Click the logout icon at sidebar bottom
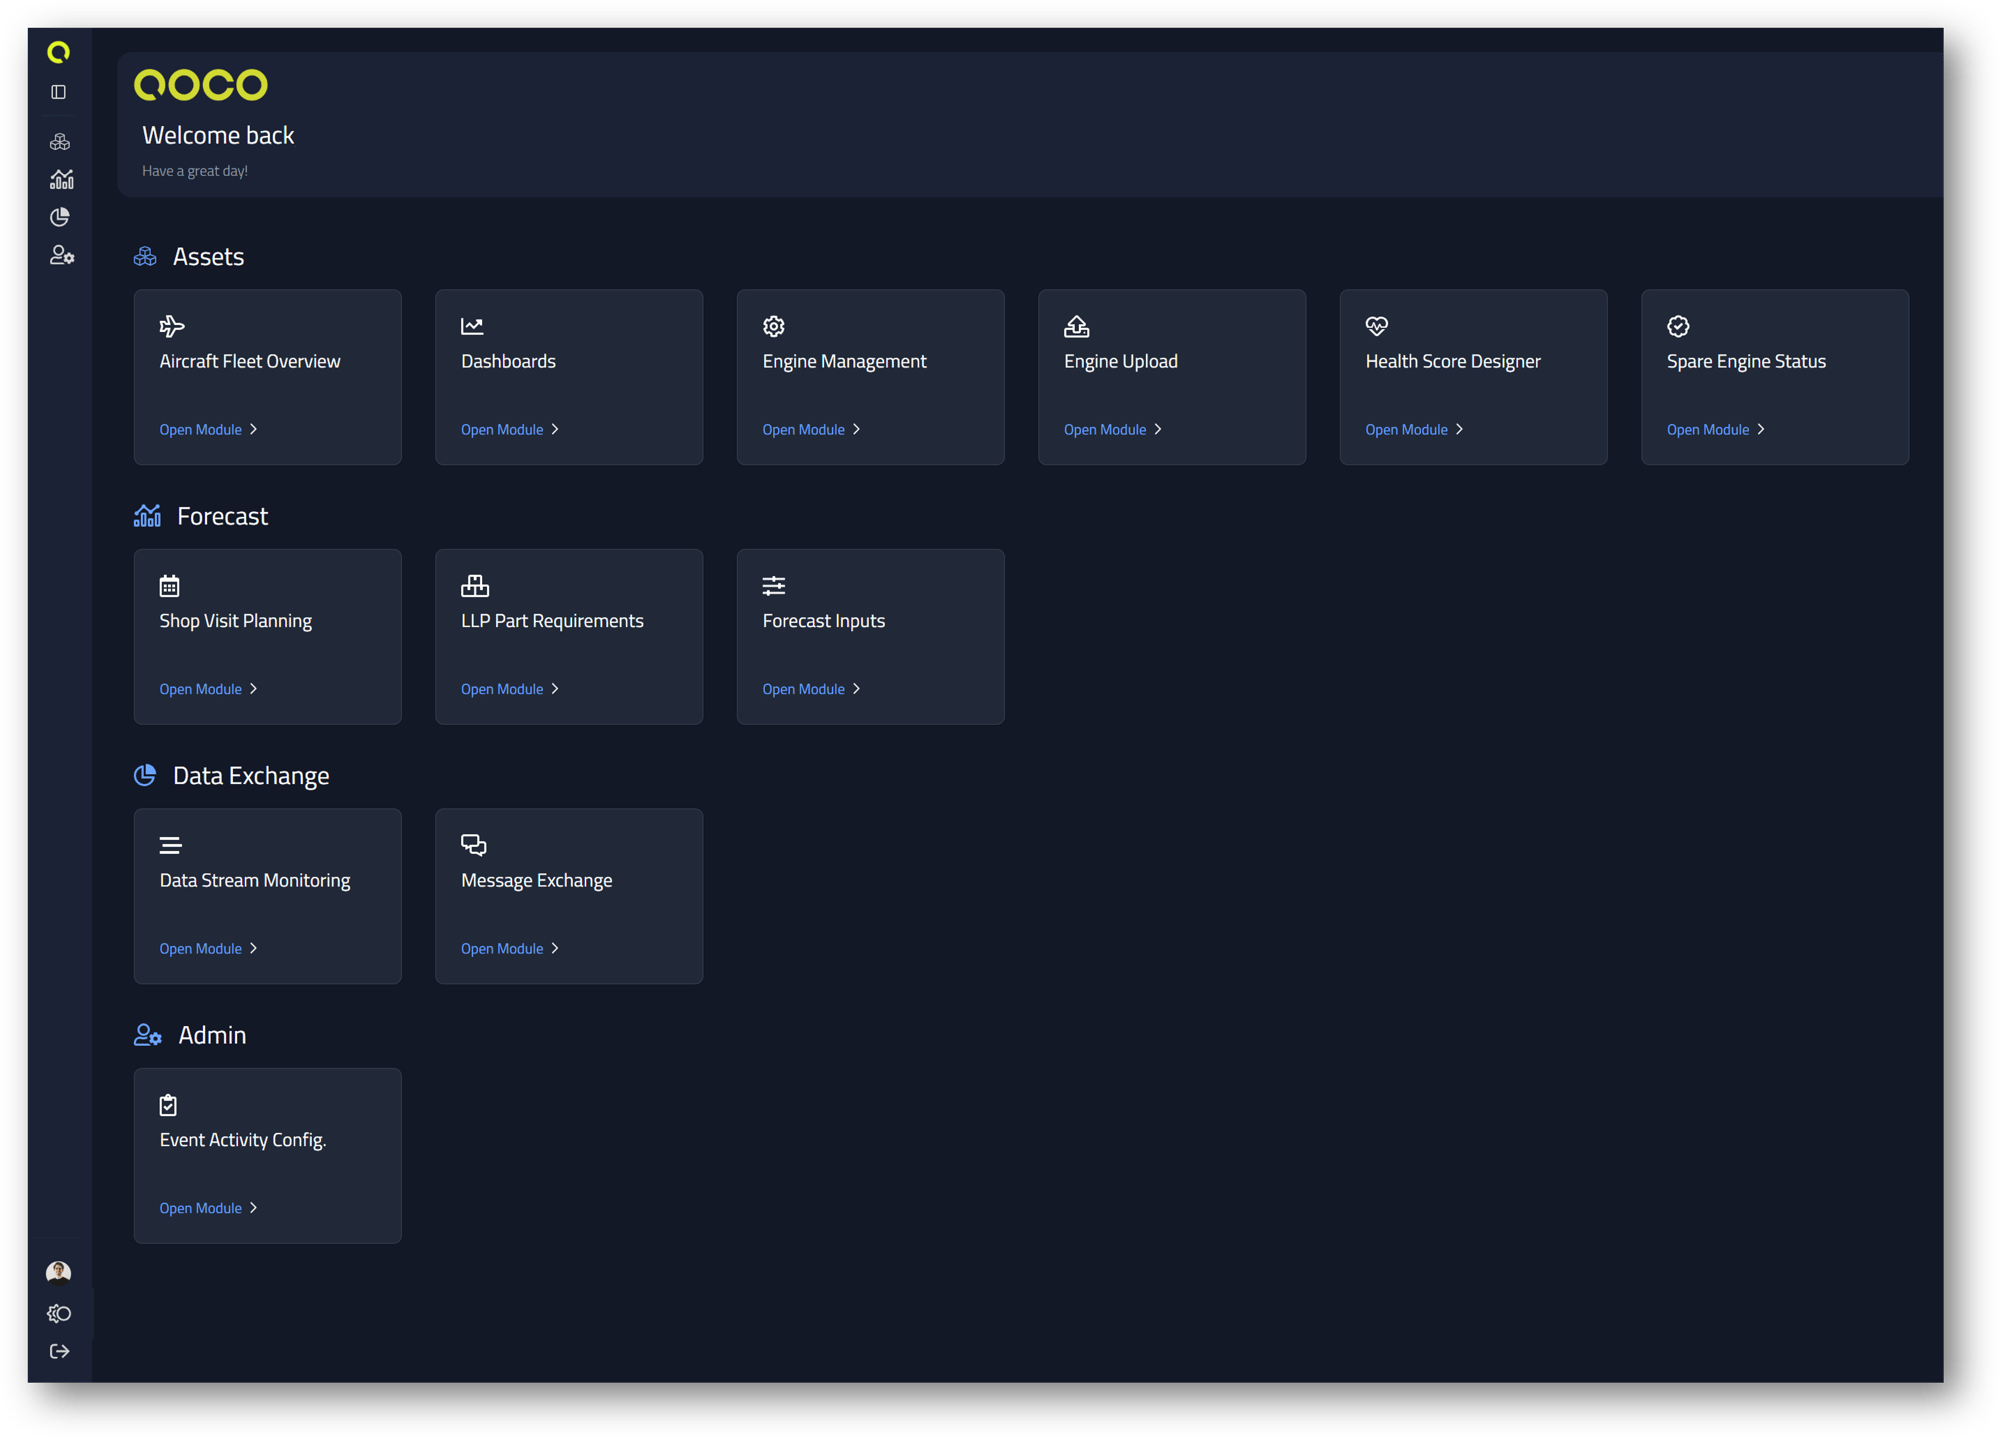Screen dimensions: 2000x1439 pyautogui.click(x=59, y=1351)
